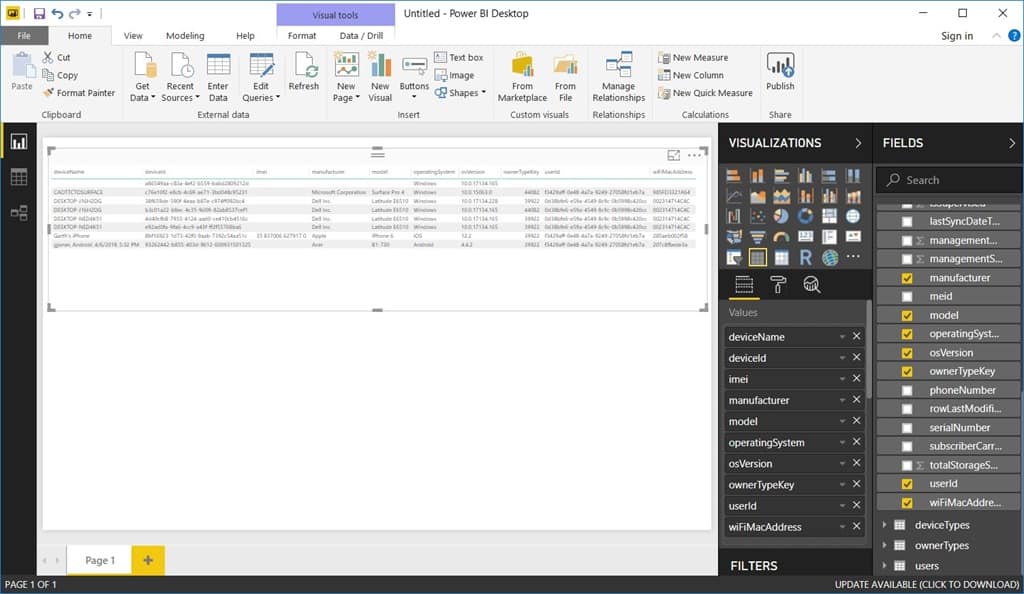
Task: Switch to the View ribbon tab
Action: point(133,36)
